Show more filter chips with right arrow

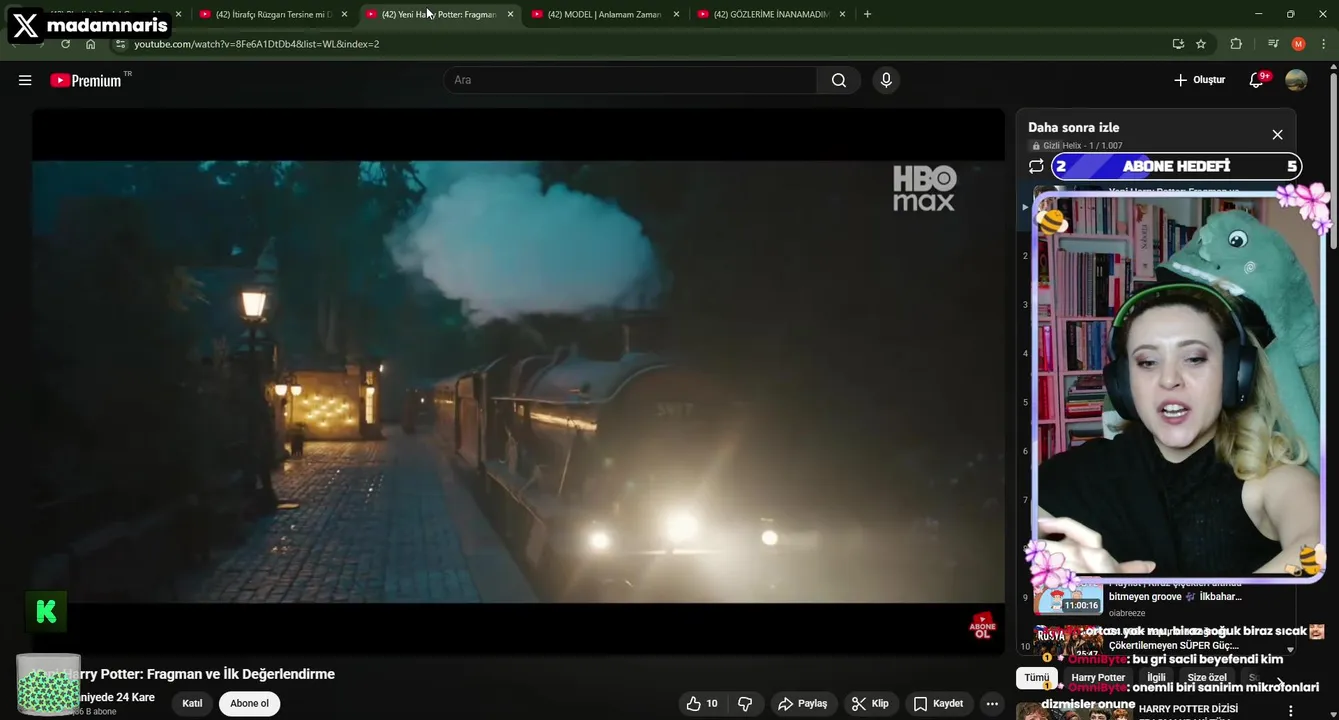[1281, 683]
